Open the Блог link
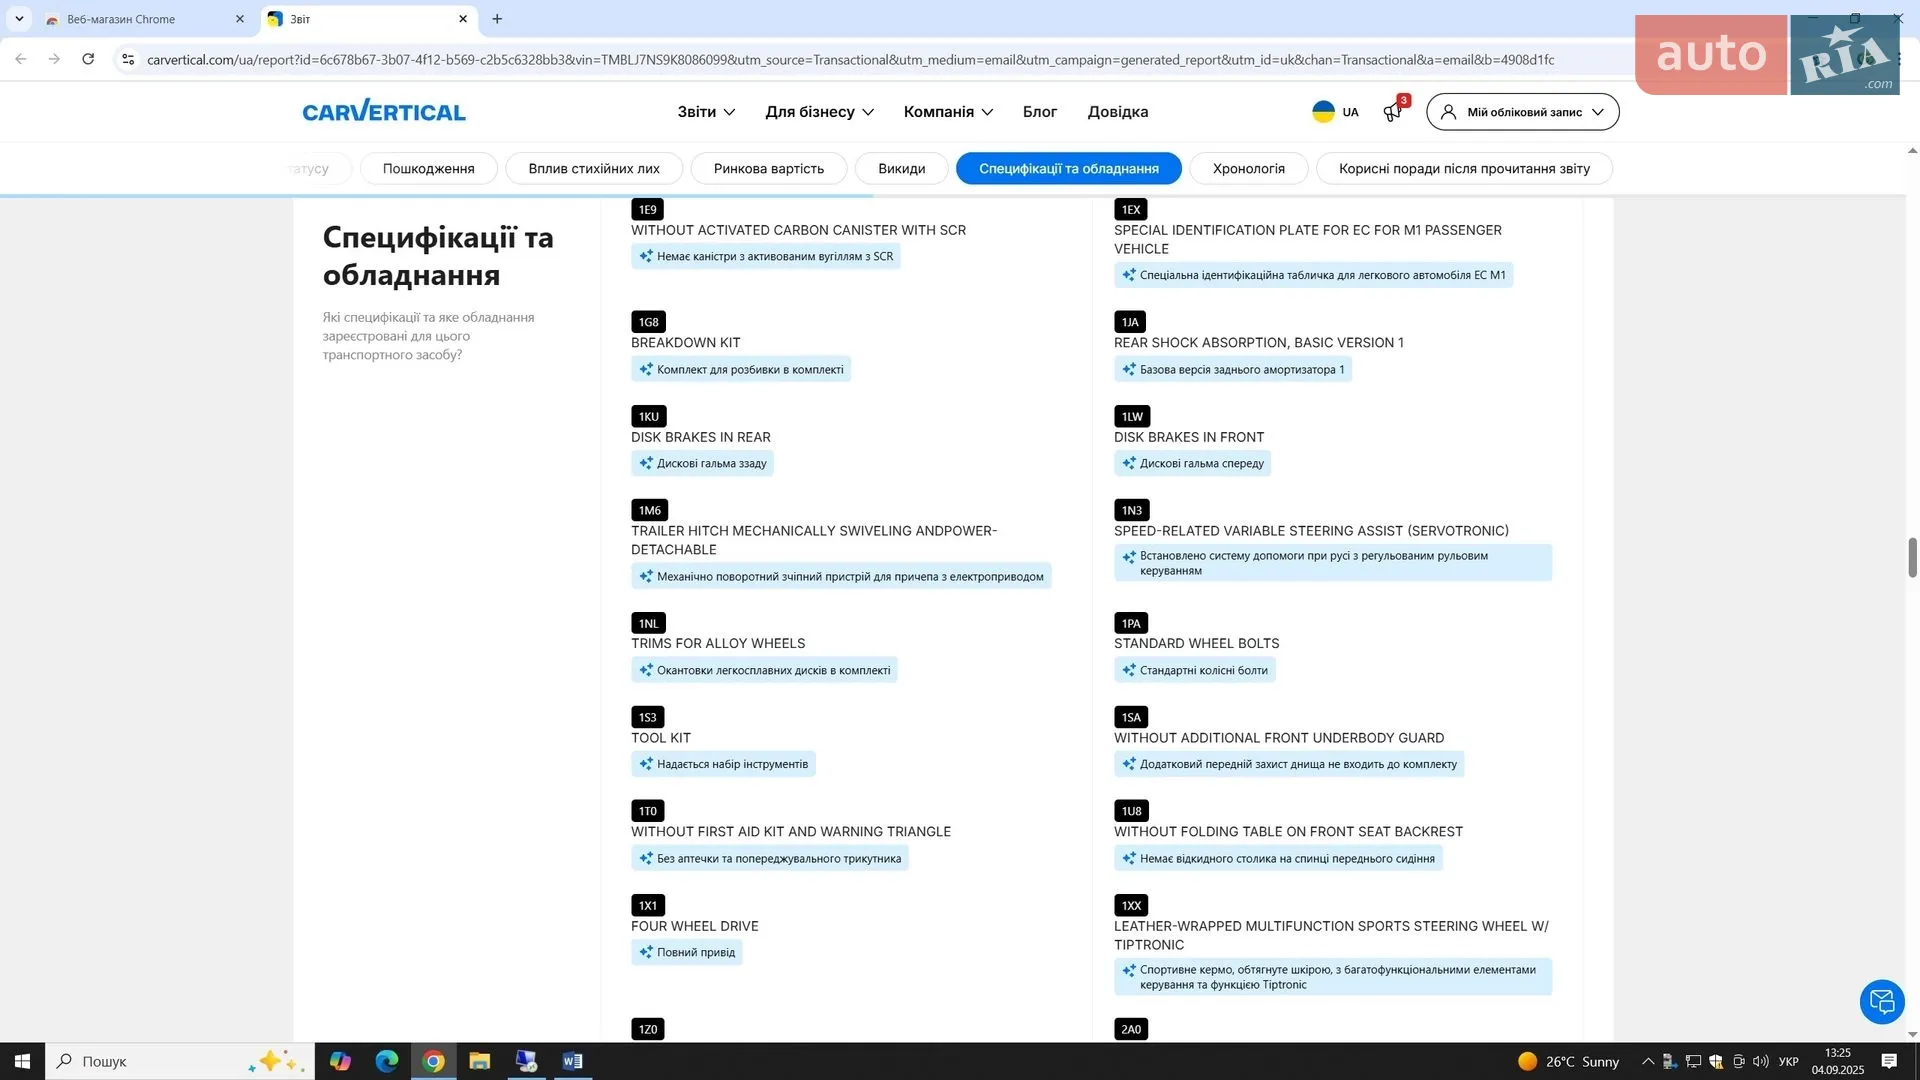1920x1080 pixels. tap(1040, 112)
